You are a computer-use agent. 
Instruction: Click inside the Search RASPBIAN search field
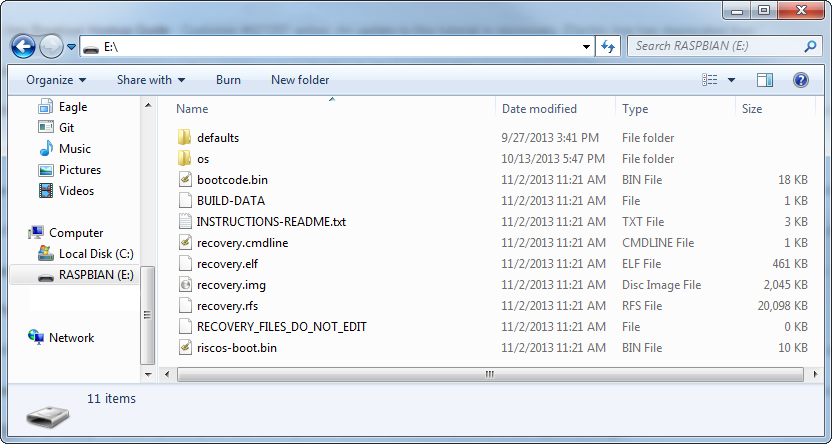[x=715, y=46]
